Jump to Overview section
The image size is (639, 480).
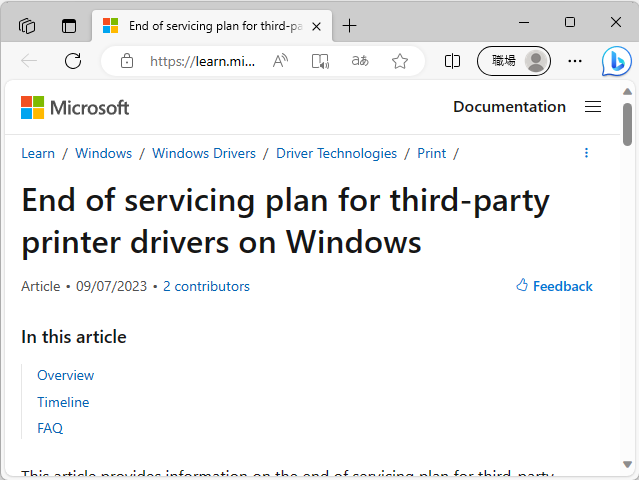66,375
